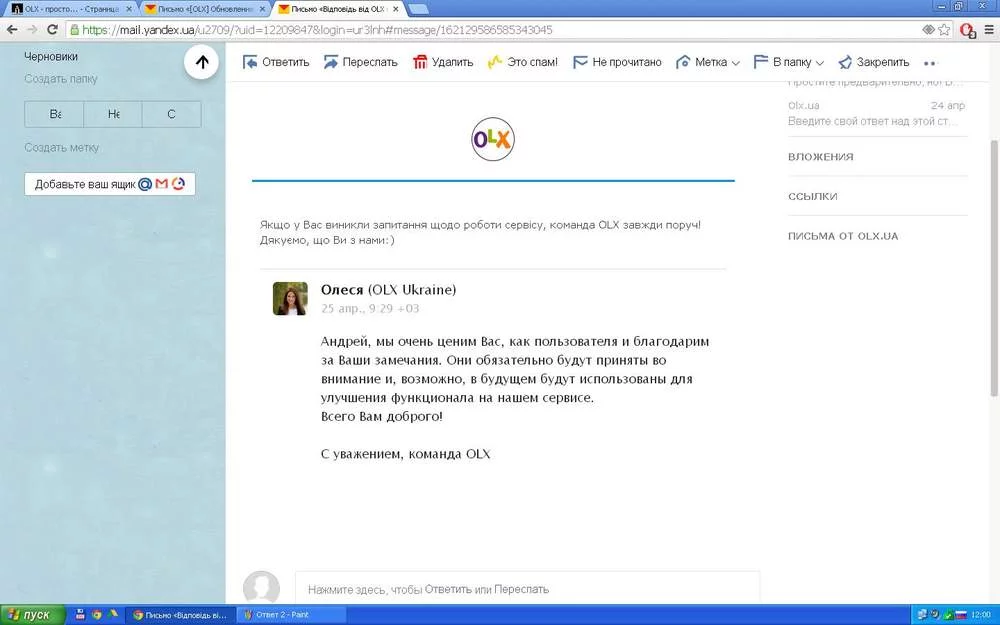Image resolution: width=1000 pixels, height=625 pixels.
Task: Pin the message with Закрепить icon
Action: pyautogui.click(x=845, y=62)
